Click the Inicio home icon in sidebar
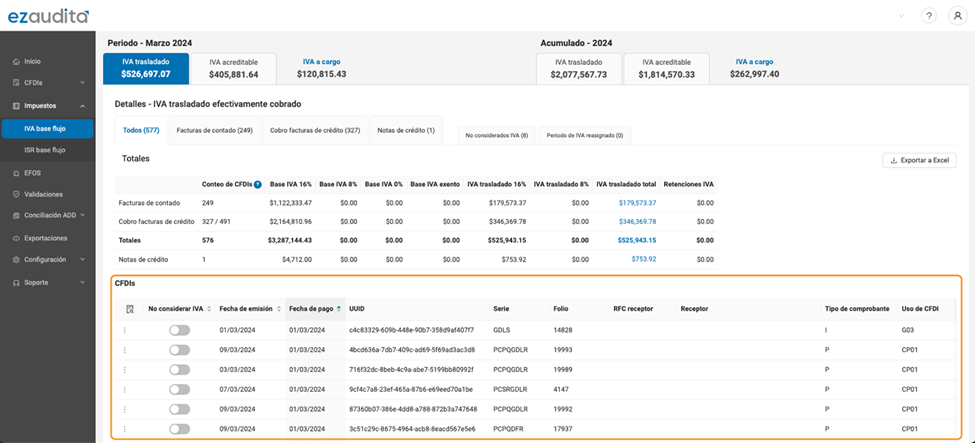This screenshot has width=975, height=443. (16, 61)
